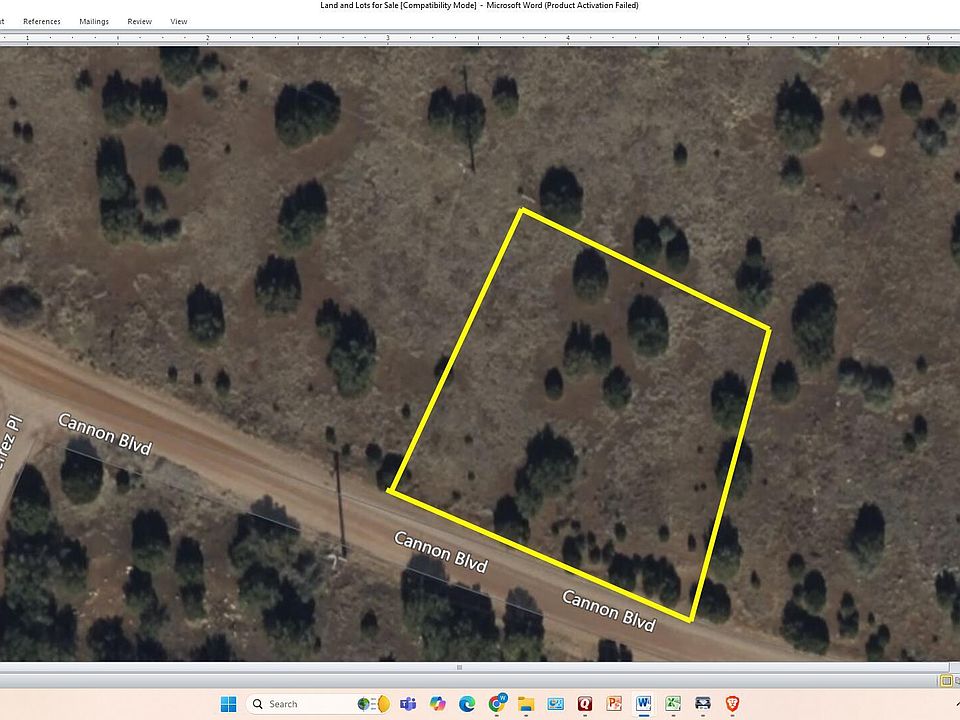Show hidden system tray icons
The image size is (960, 720).
(x=957, y=704)
